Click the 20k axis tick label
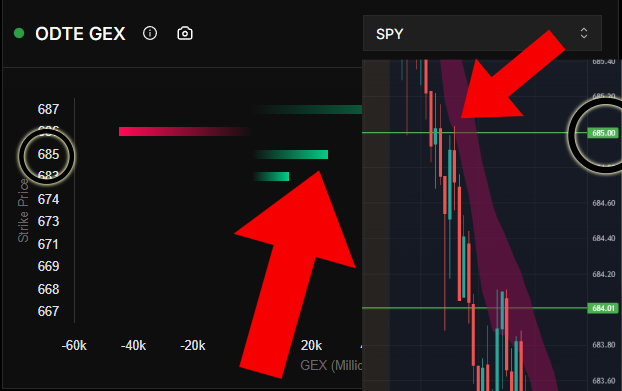The width and height of the screenshot is (622, 391). 311,345
